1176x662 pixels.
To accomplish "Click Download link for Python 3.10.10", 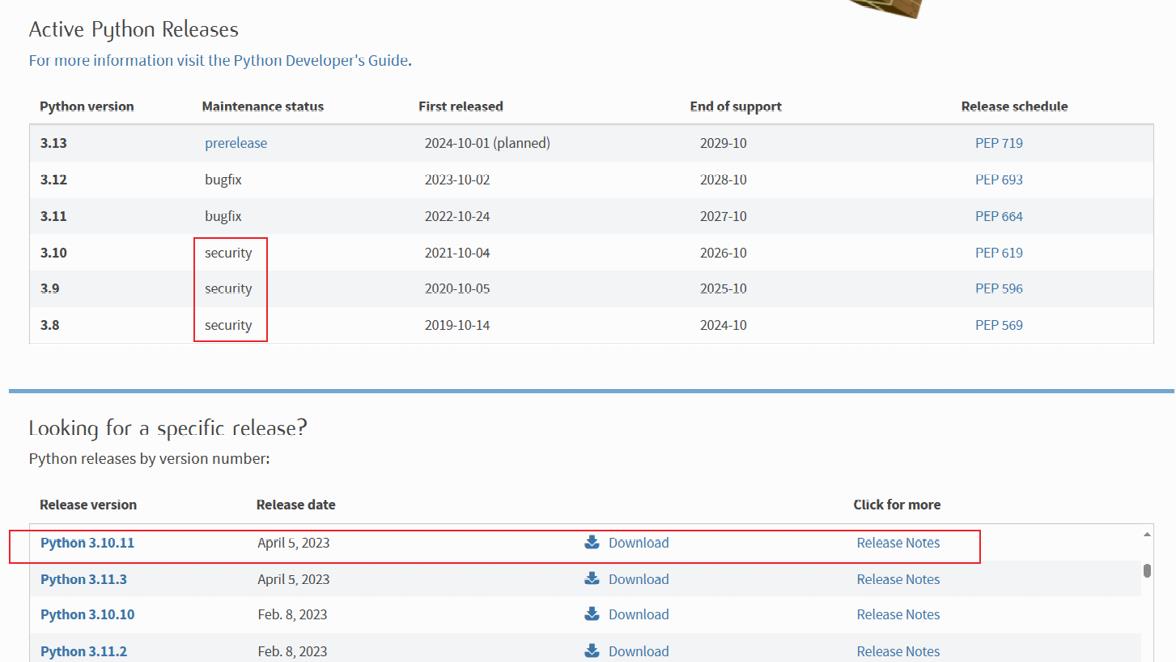I will tap(638, 615).
